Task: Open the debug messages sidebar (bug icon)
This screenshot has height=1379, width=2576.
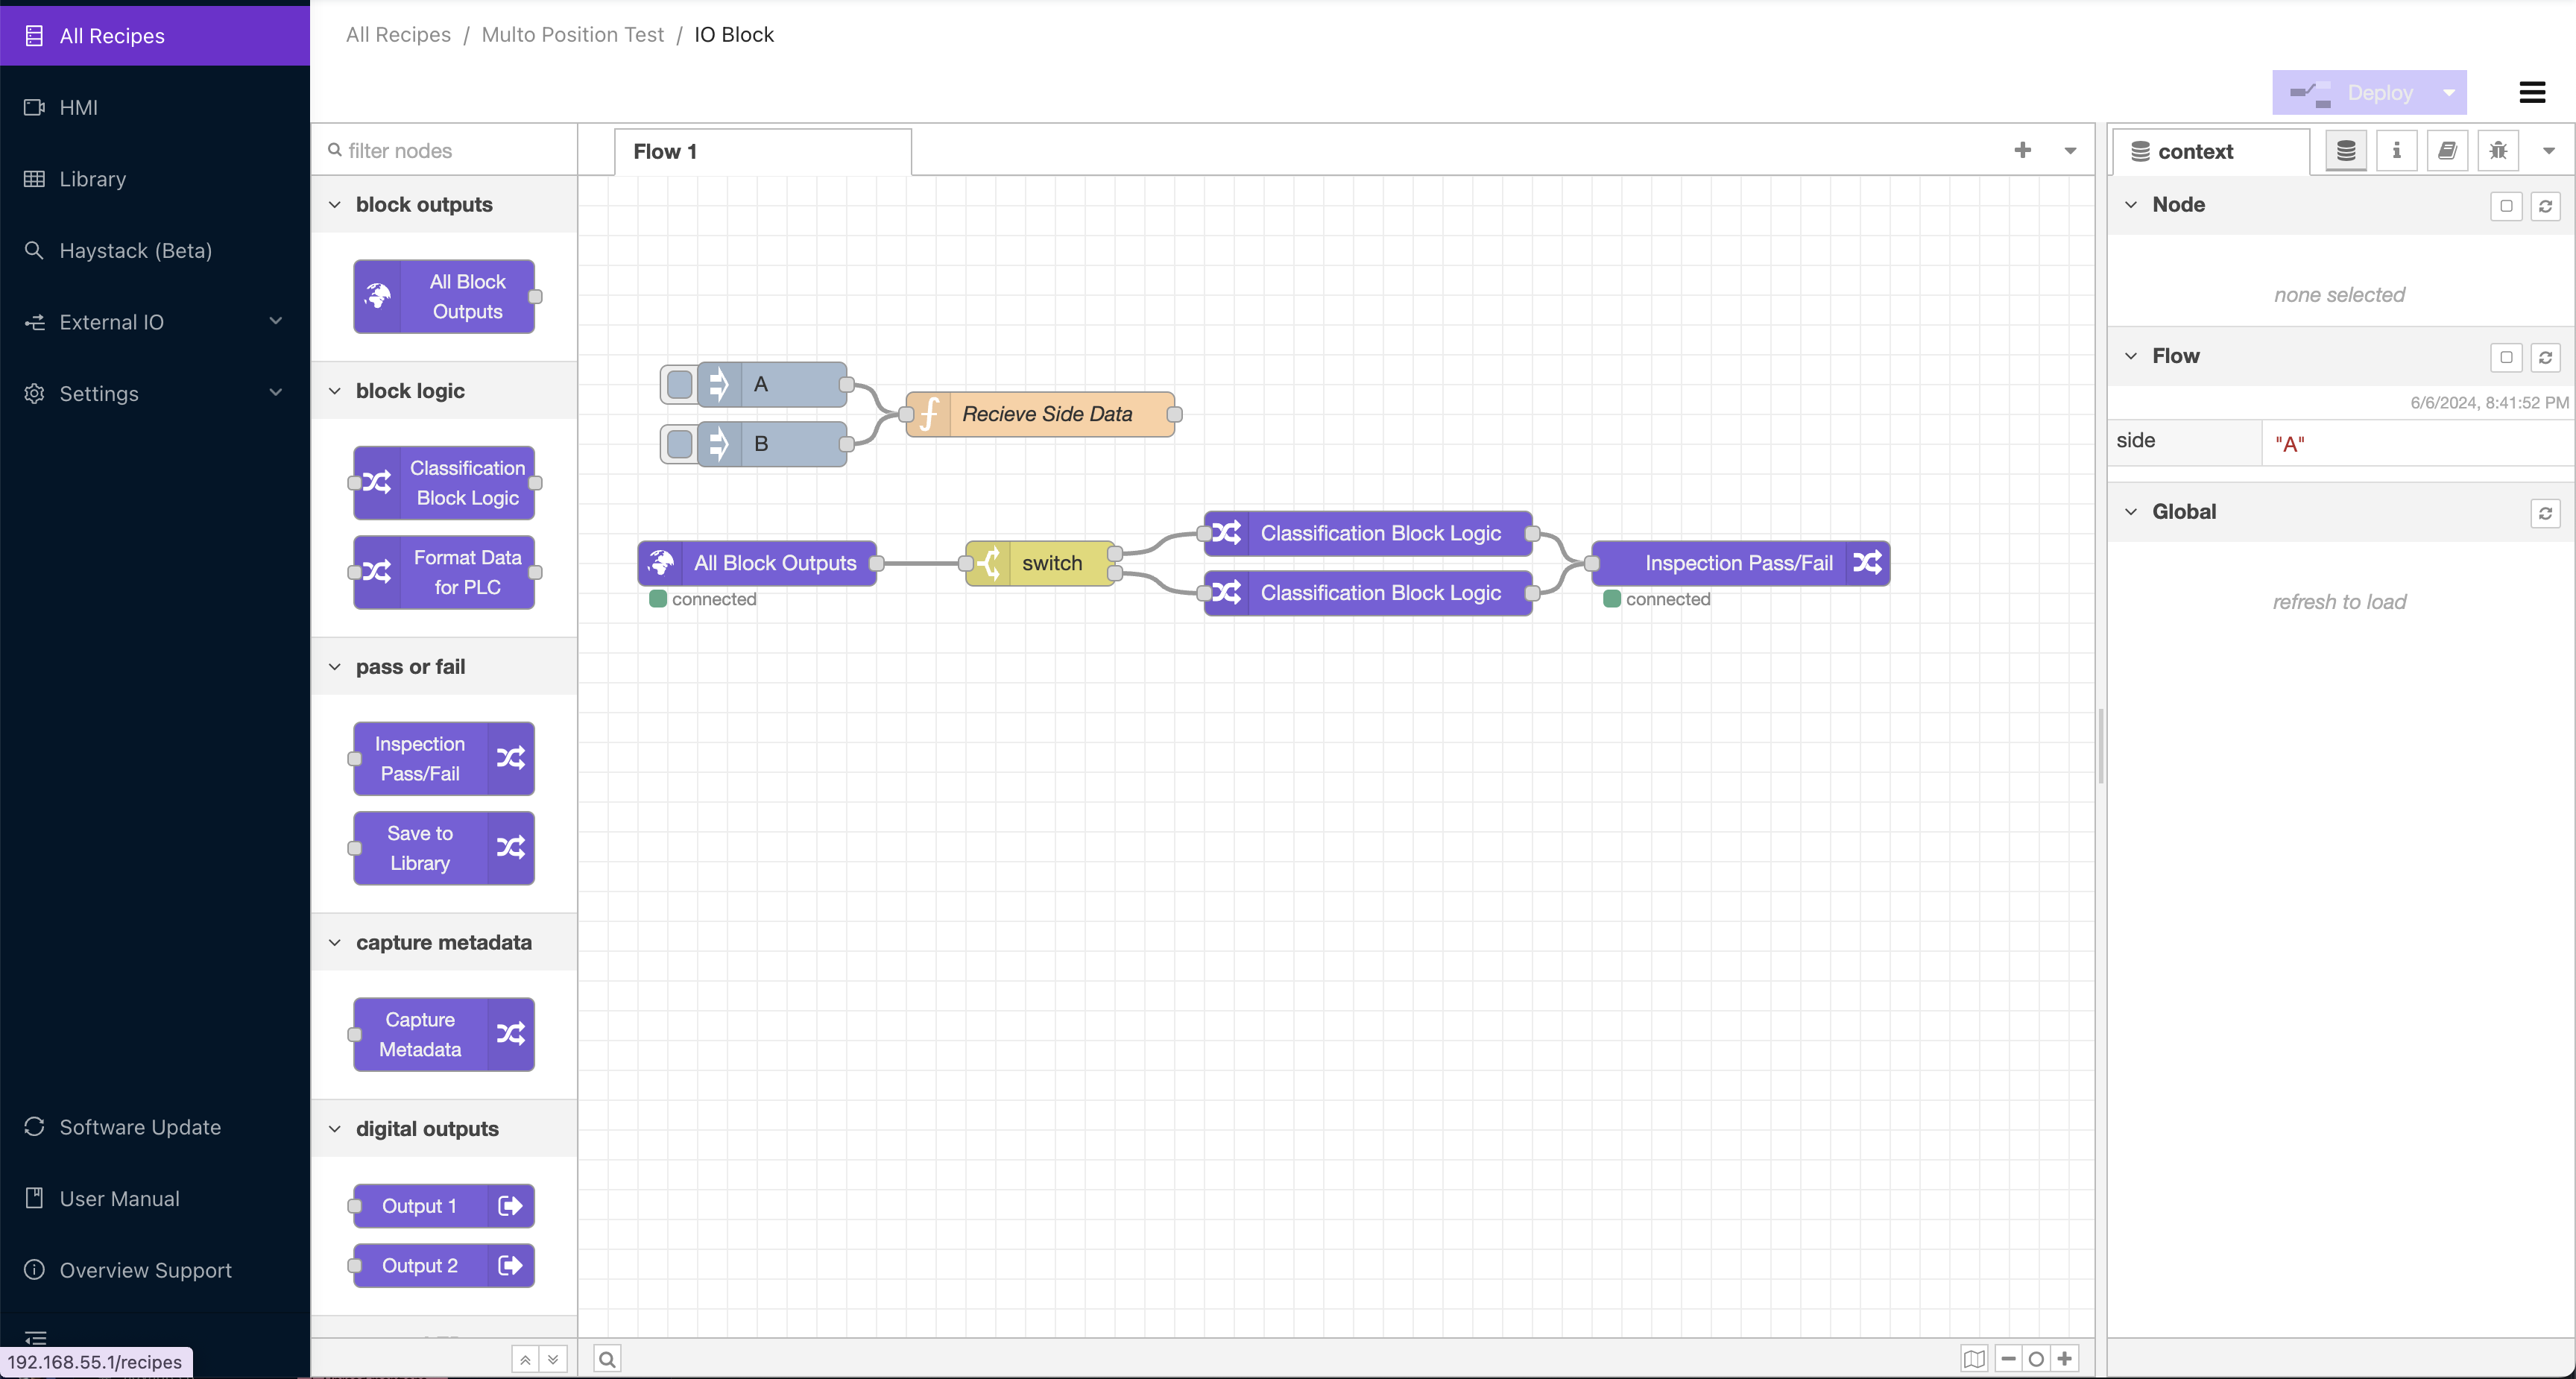Action: point(2497,150)
